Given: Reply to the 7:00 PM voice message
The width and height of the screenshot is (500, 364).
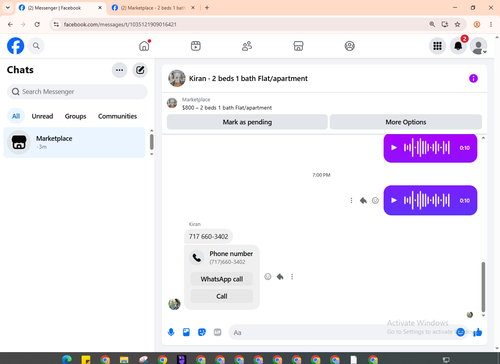Looking at the screenshot, I should 363,200.
